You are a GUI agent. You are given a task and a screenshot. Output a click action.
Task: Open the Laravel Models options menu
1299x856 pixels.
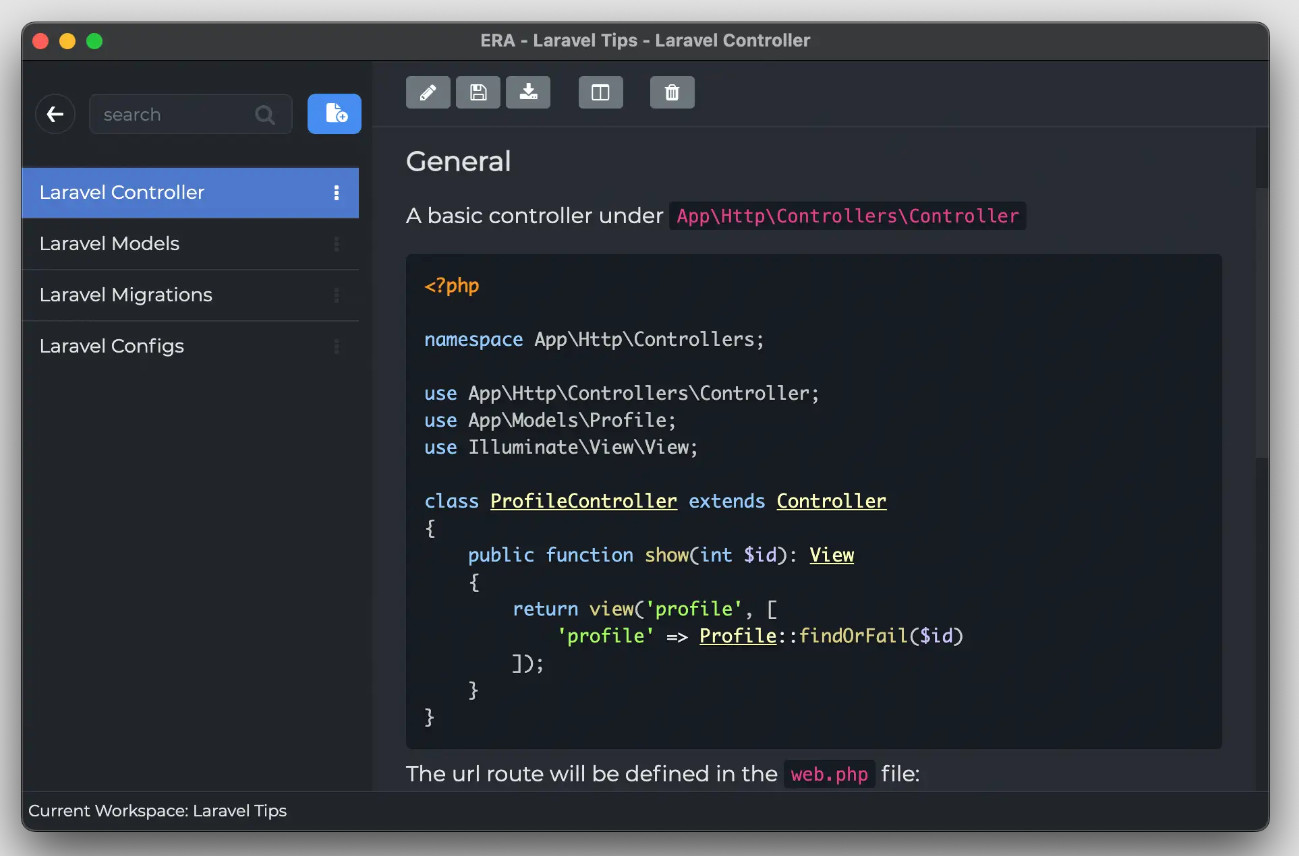336,244
